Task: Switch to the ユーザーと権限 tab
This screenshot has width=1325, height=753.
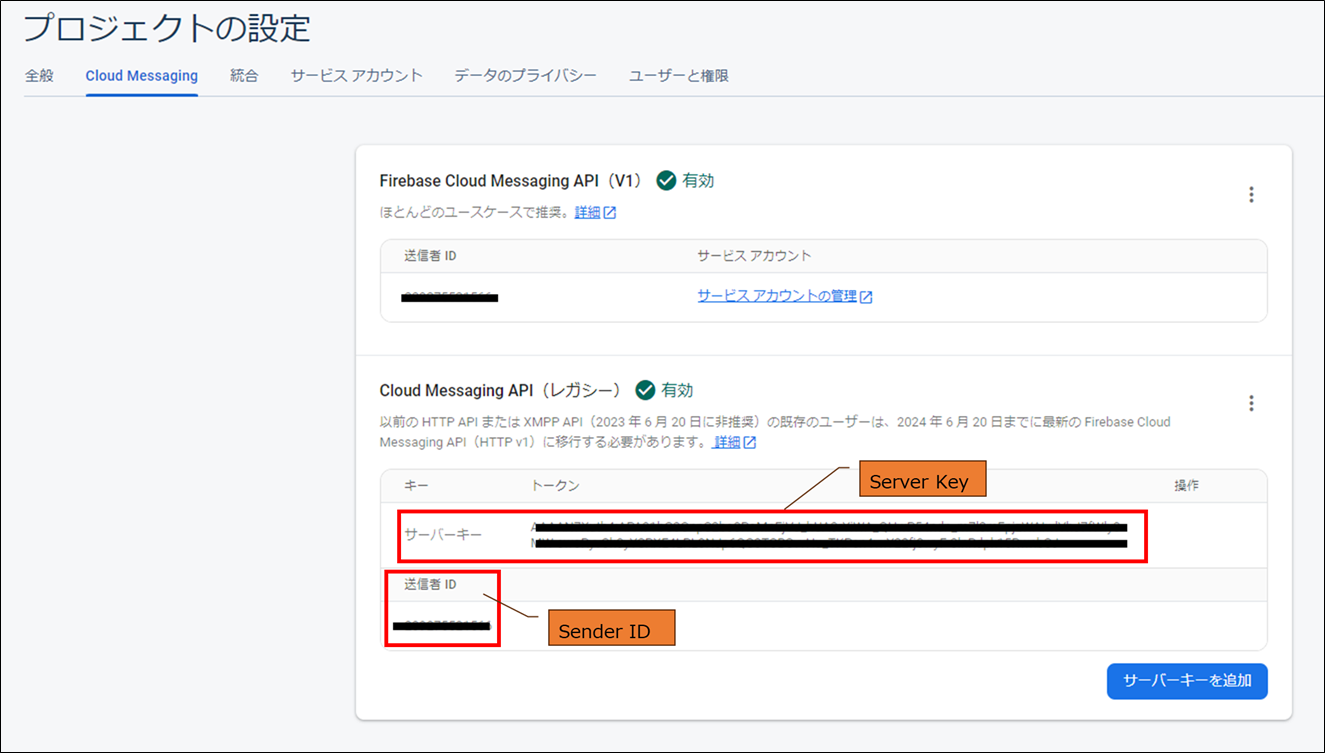Action: coord(678,76)
